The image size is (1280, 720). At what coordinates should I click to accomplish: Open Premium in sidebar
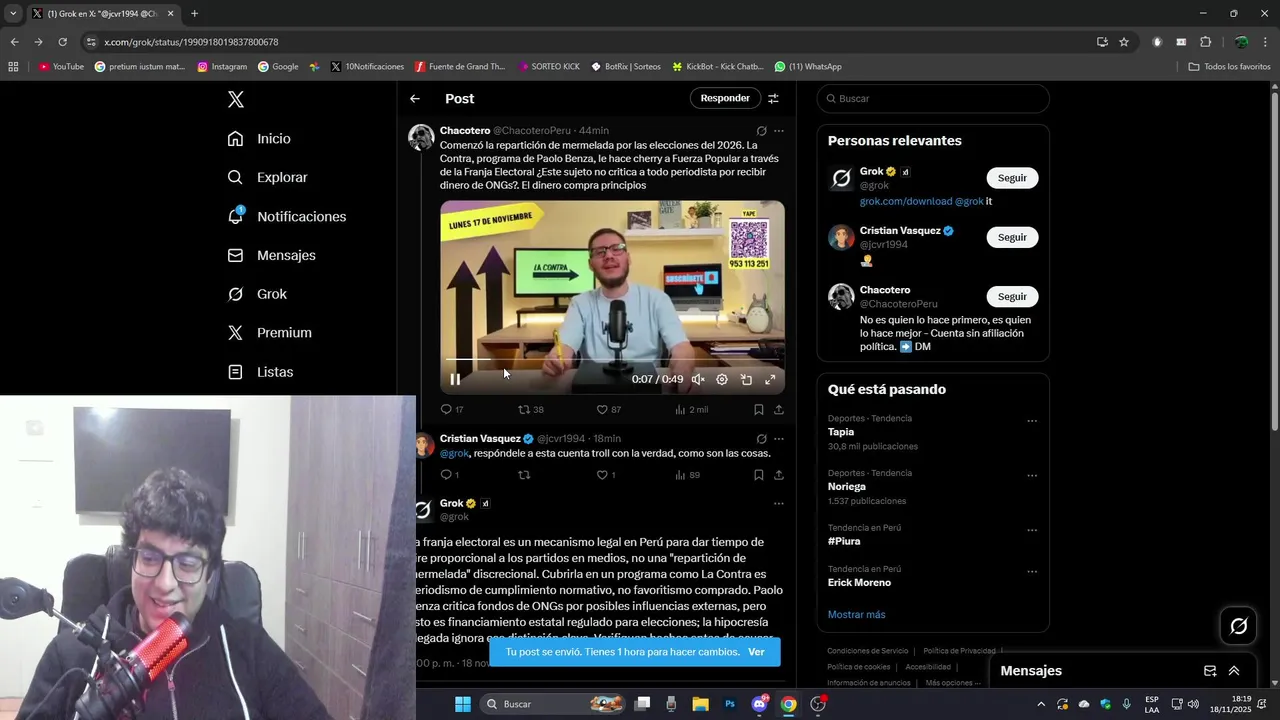pyautogui.click(x=269, y=333)
